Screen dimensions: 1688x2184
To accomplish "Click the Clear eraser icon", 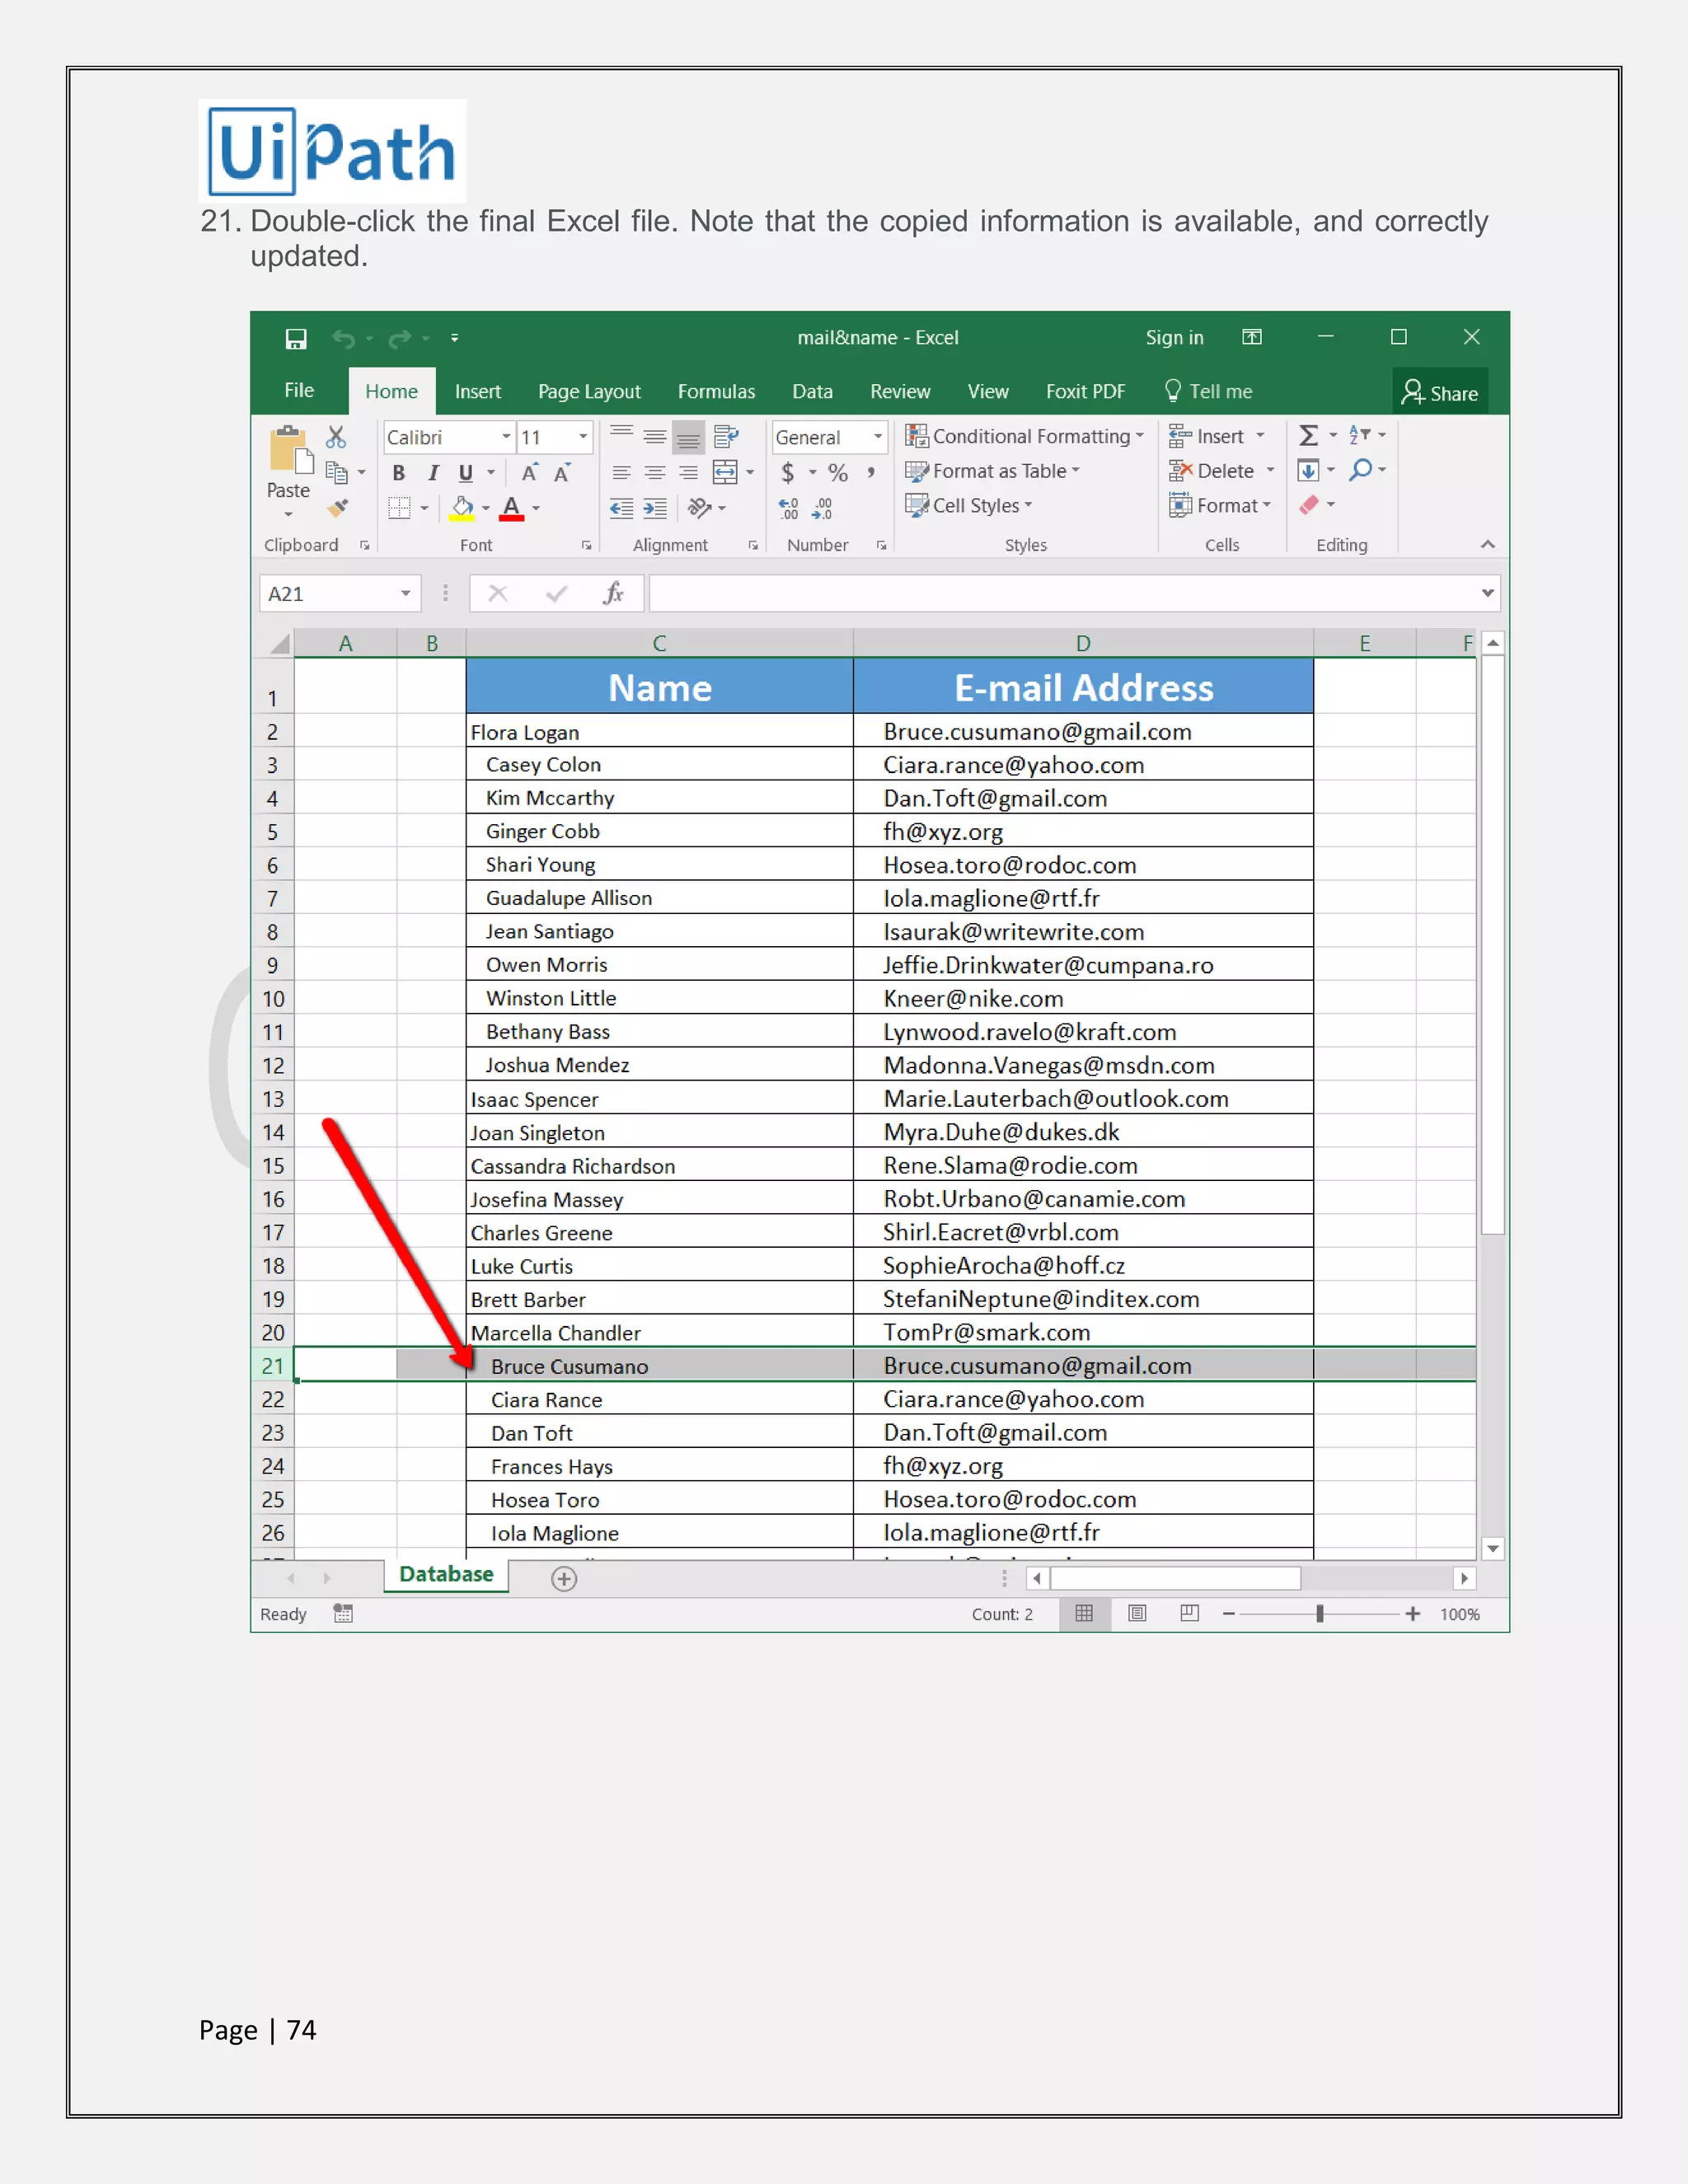I will (1309, 505).
